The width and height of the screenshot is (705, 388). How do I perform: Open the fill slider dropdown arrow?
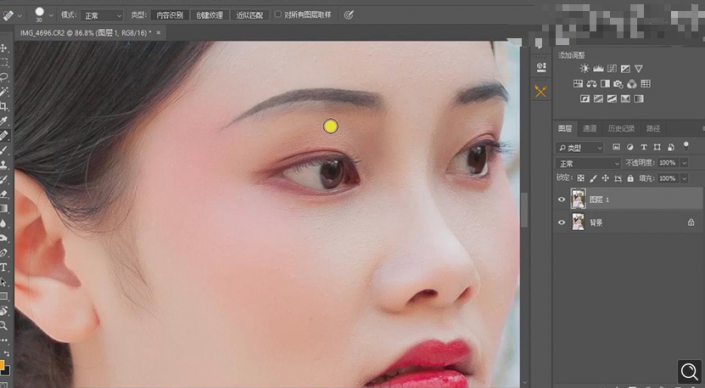(684, 178)
